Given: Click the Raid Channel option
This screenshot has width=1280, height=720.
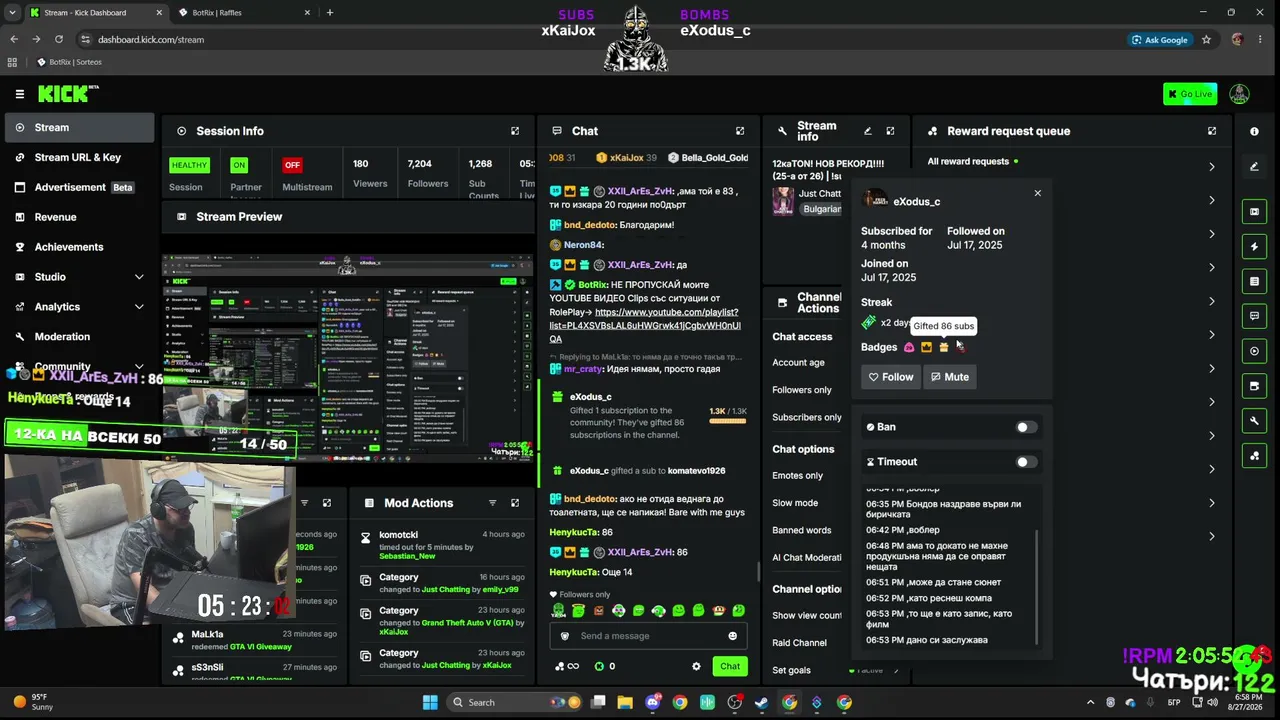Looking at the screenshot, I should pyautogui.click(x=799, y=643).
